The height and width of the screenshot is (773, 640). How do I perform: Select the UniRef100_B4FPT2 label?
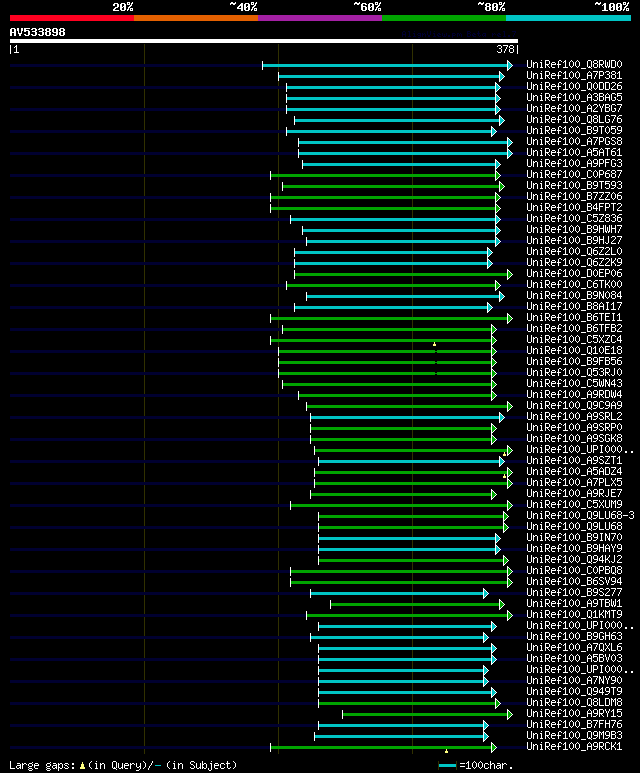(574, 208)
